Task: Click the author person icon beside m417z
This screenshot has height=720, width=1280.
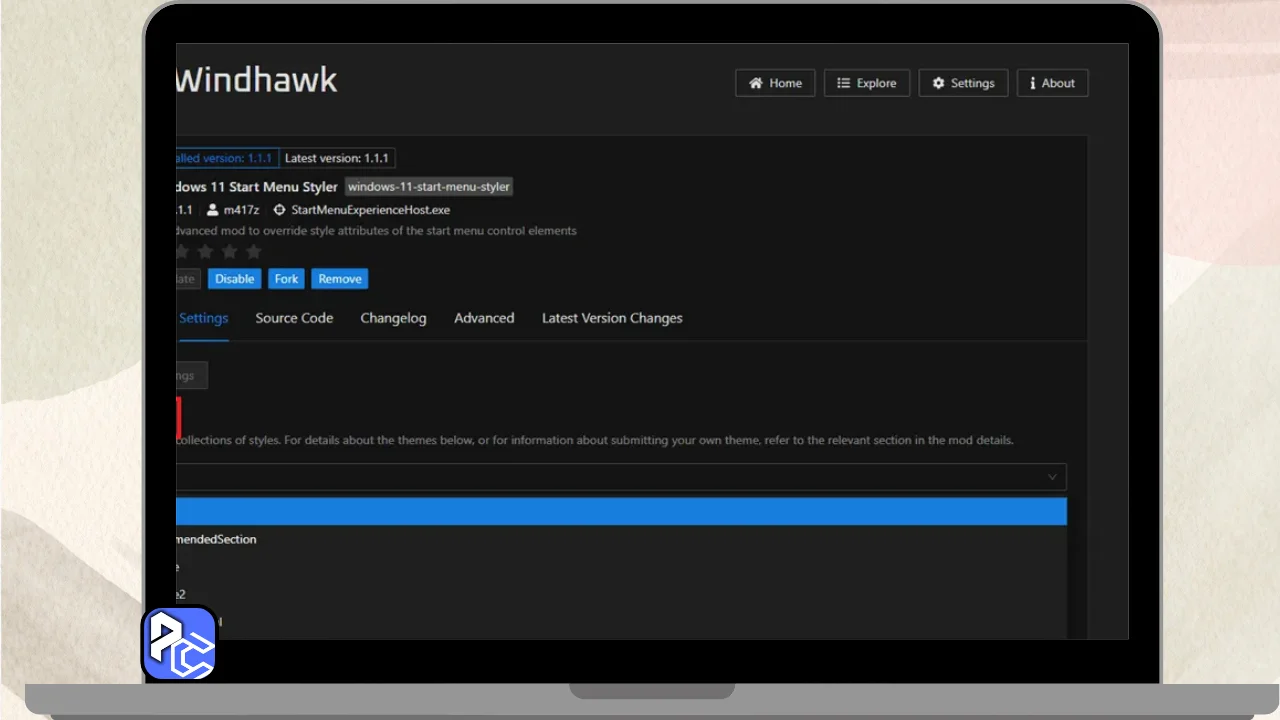Action: click(x=212, y=210)
